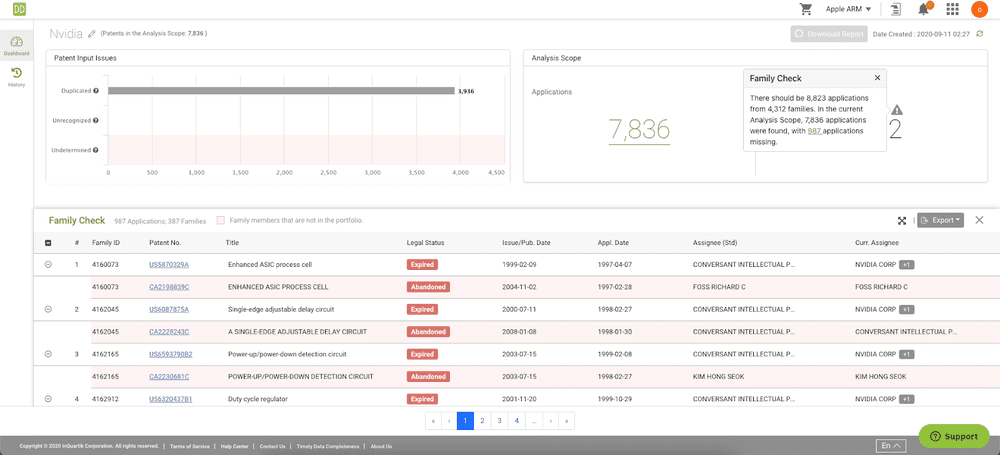The height and width of the screenshot is (455, 1000).
Task: Open Terms of Service in footer
Action: 188,446
